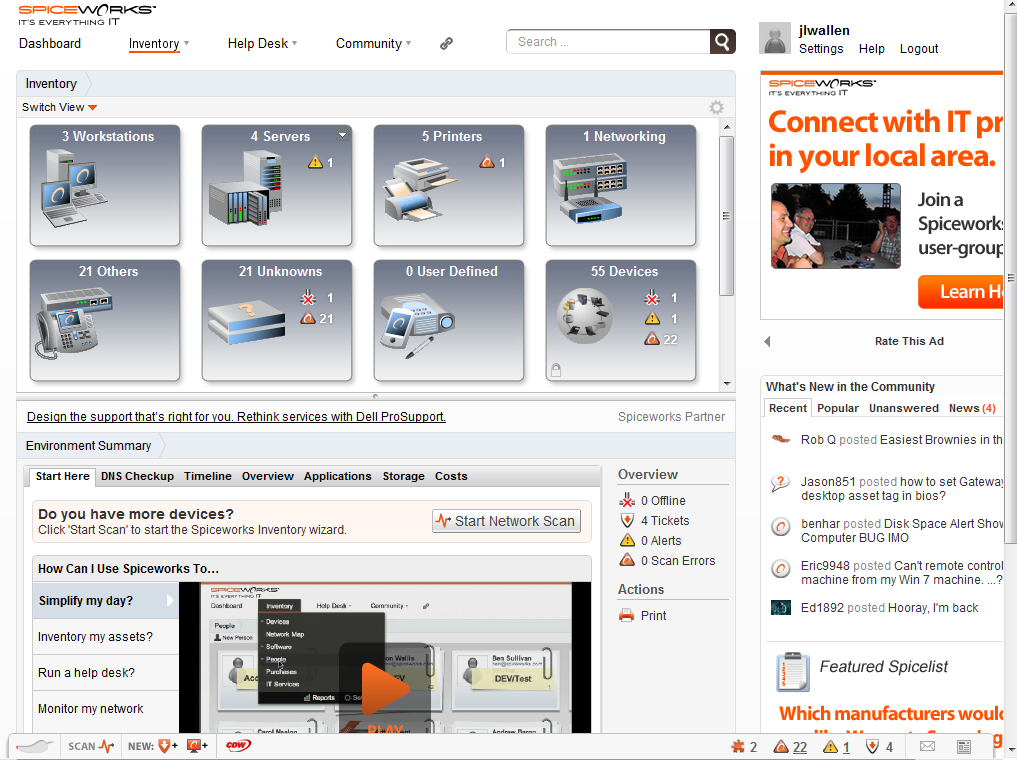Viewport: 1017px width, 760px height.
Task: Click the search magnifier button
Action: (x=723, y=42)
